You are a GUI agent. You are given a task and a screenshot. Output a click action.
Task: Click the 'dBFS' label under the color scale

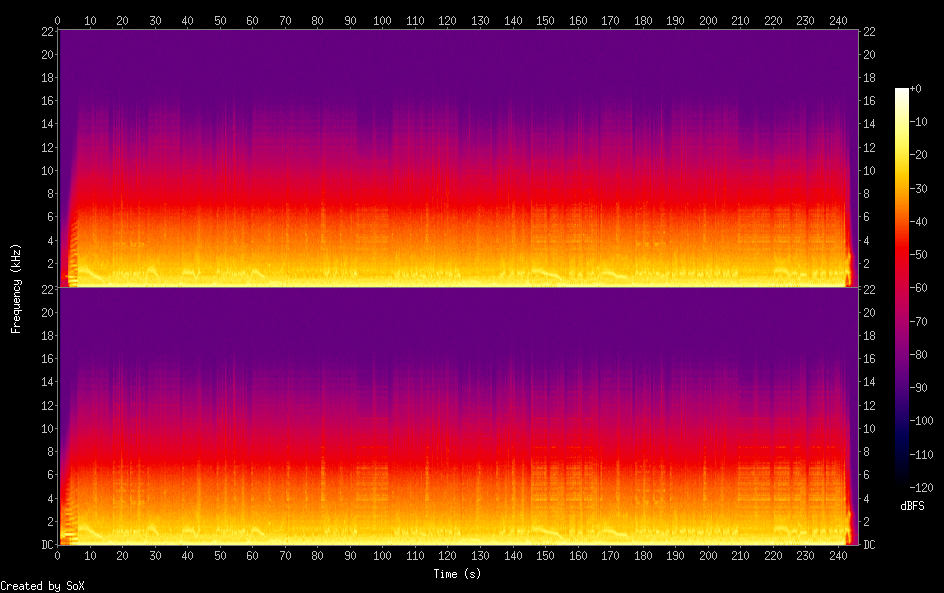[x=912, y=506]
